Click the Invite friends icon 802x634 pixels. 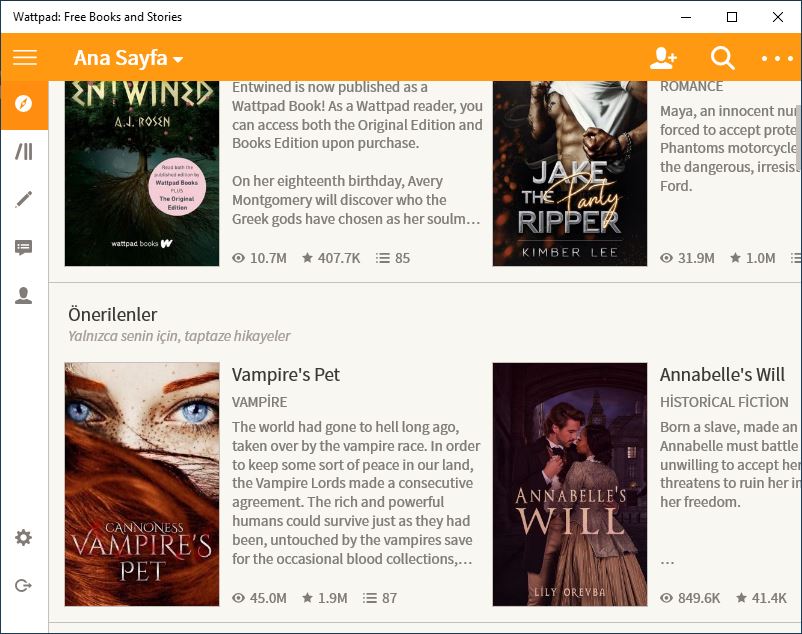pos(663,58)
